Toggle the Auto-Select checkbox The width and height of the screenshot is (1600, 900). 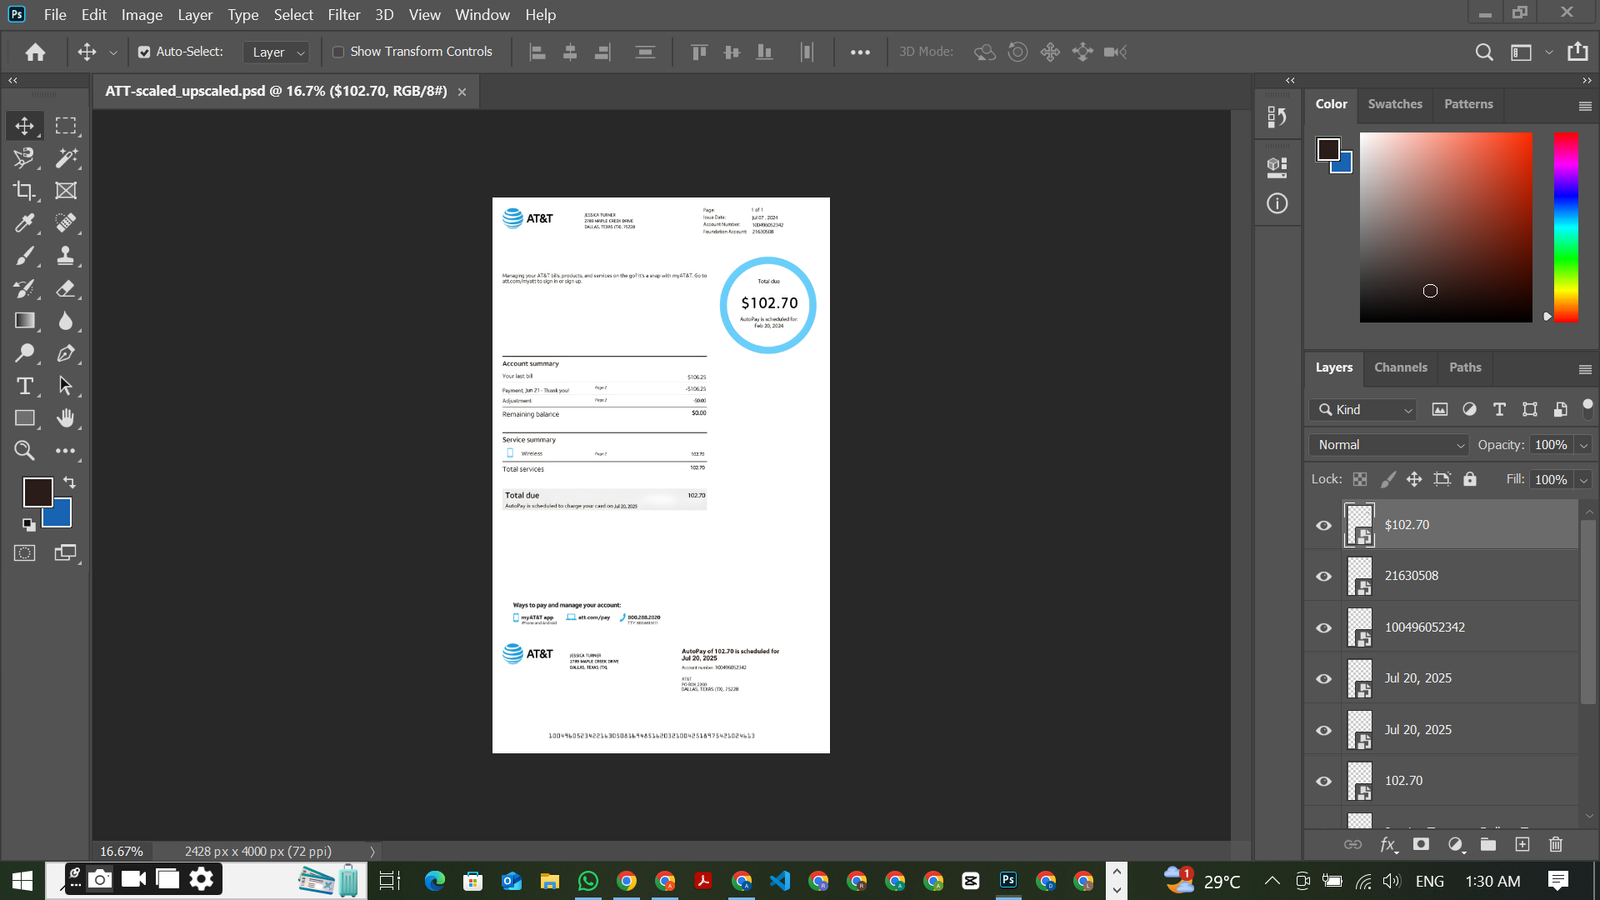[x=144, y=52]
